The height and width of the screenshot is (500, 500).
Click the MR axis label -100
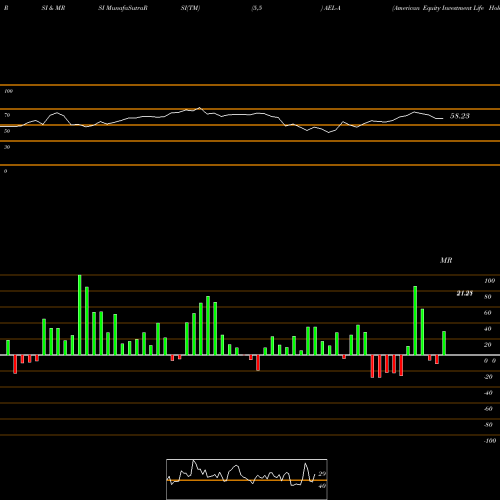(x=490, y=441)
